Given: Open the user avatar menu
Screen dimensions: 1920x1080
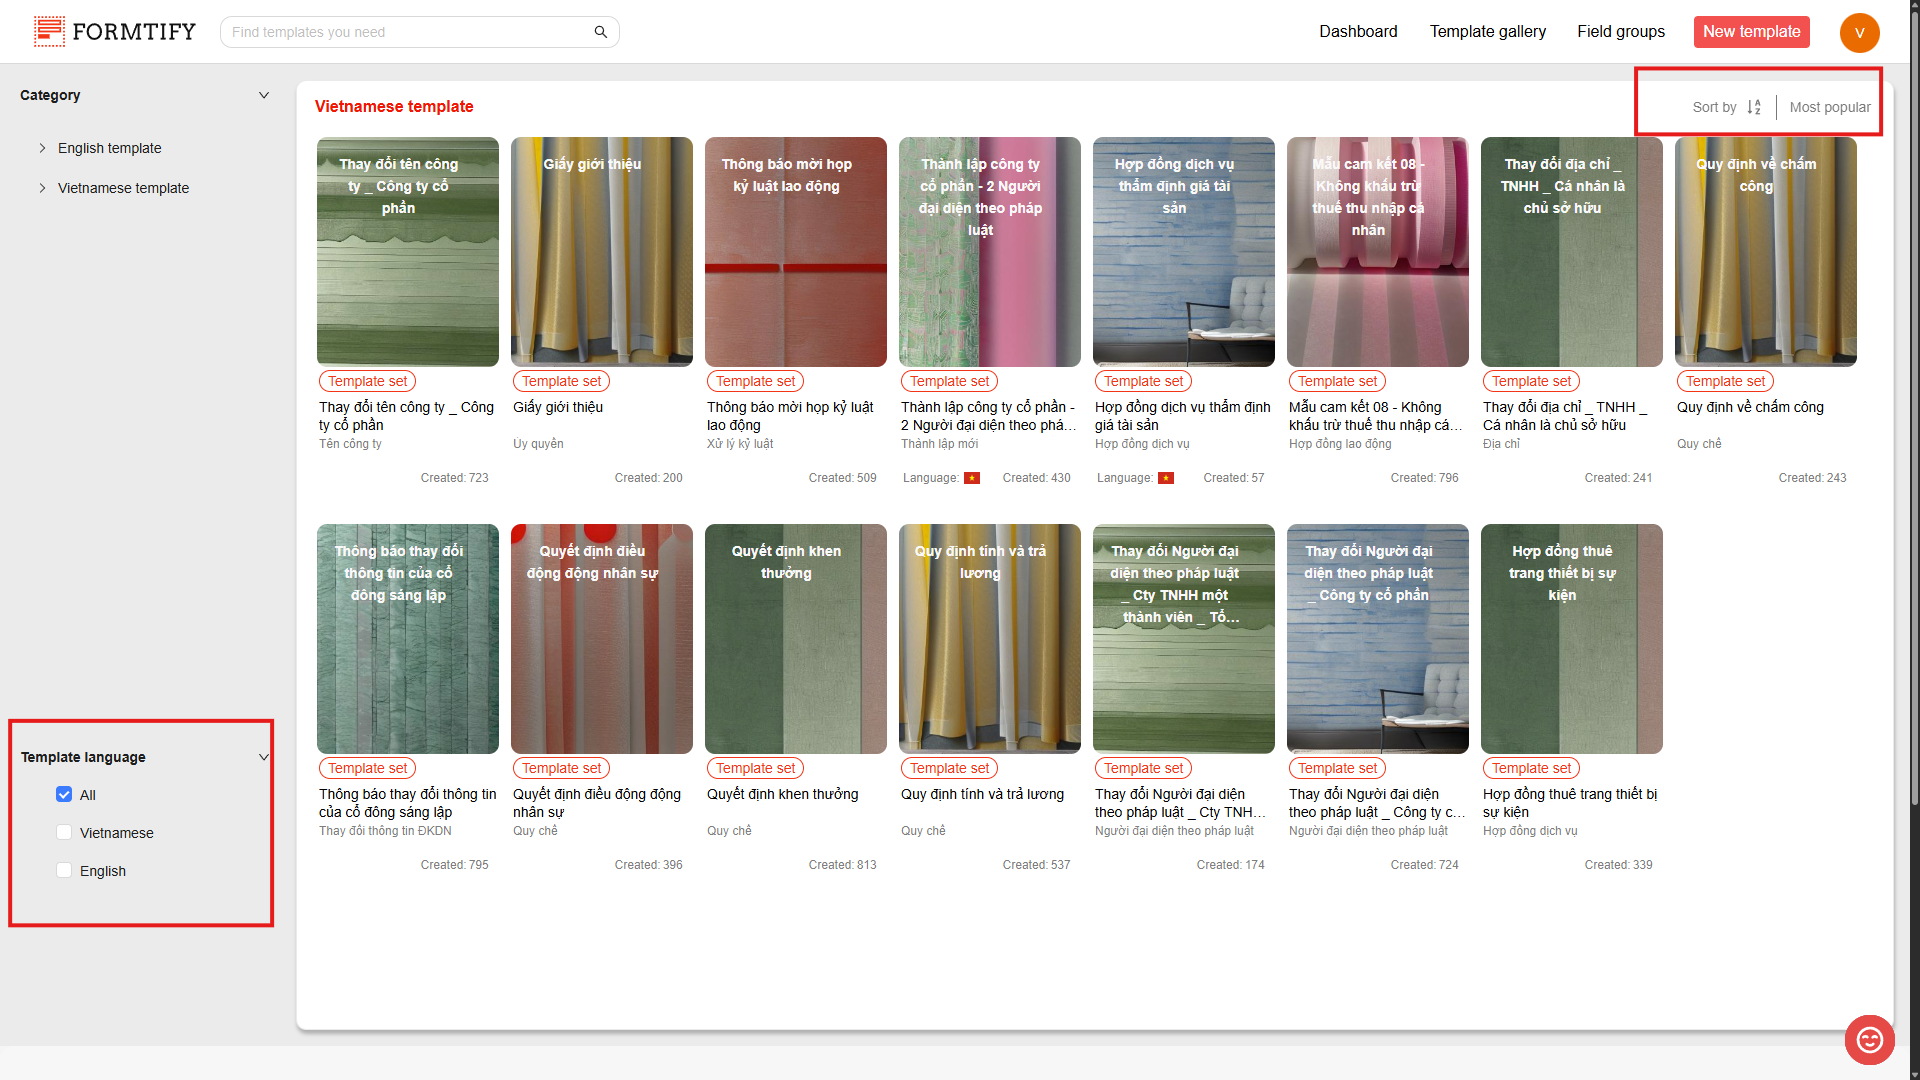Looking at the screenshot, I should (x=1859, y=32).
